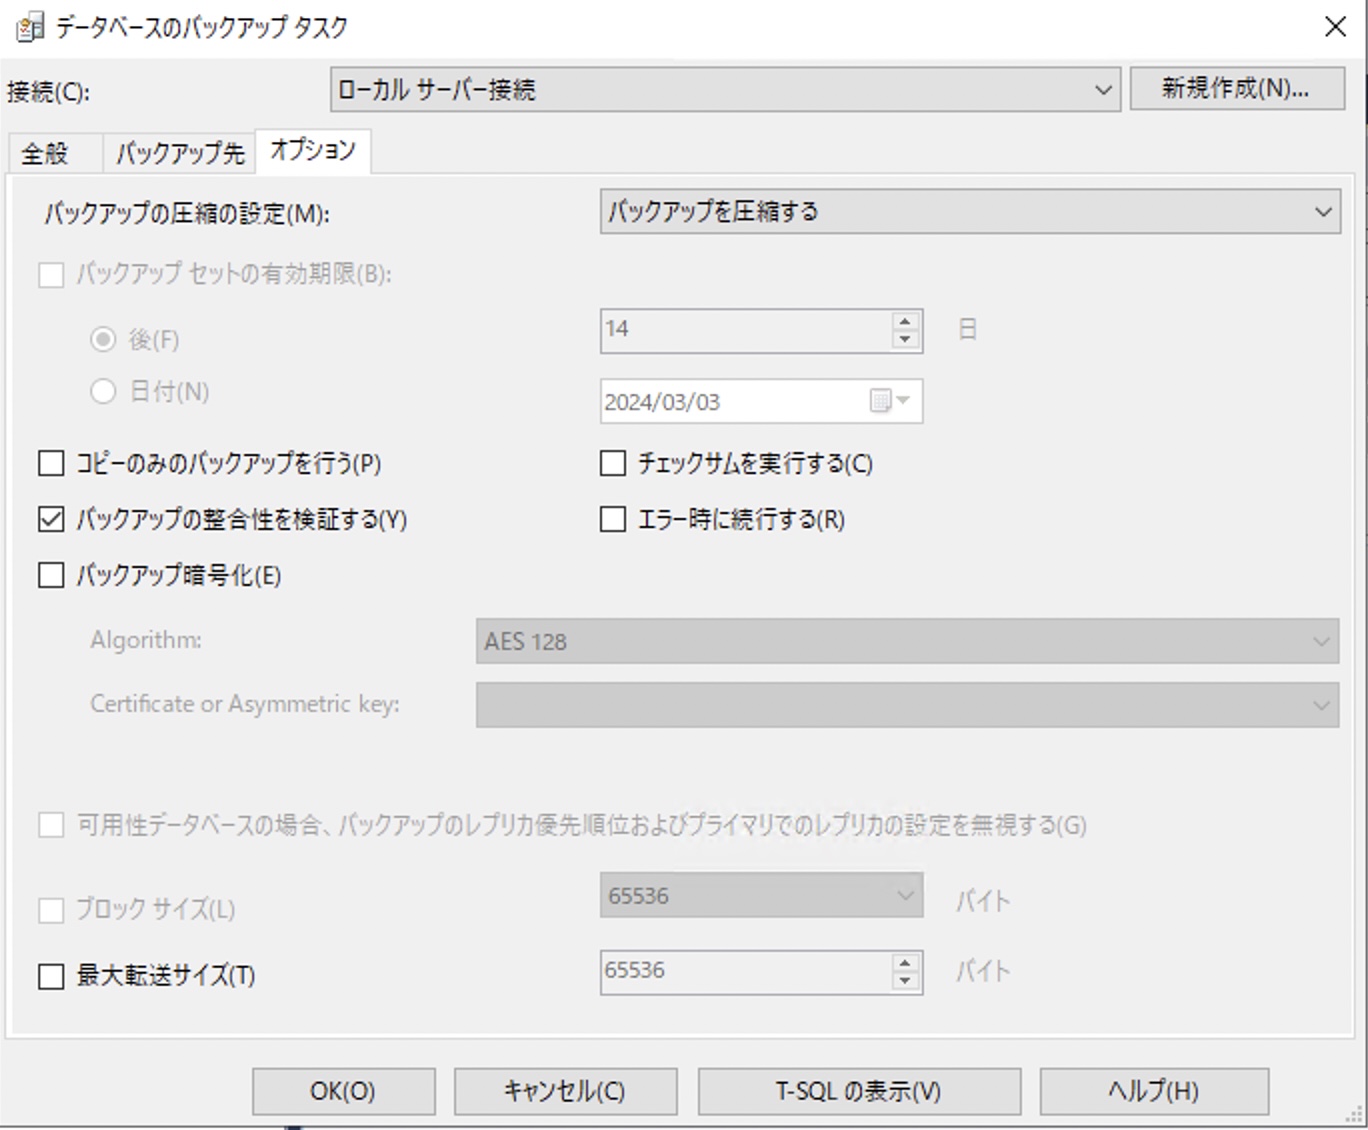The height and width of the screenshot is (1130, 1368).
Task: Enable バックアップ暗号化 checkbox
Action: 51,575
